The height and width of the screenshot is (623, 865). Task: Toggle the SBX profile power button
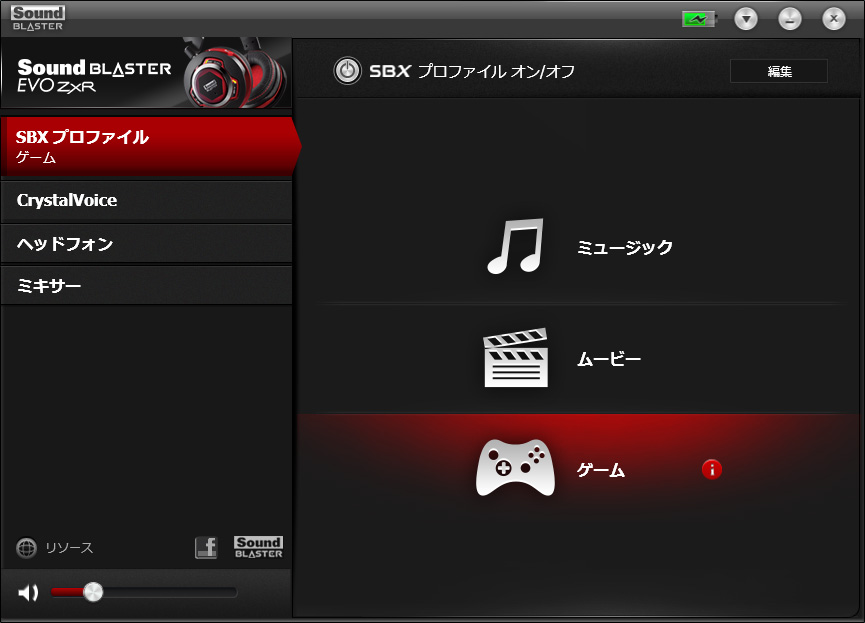pyautogui.click(x=348, y=71)
